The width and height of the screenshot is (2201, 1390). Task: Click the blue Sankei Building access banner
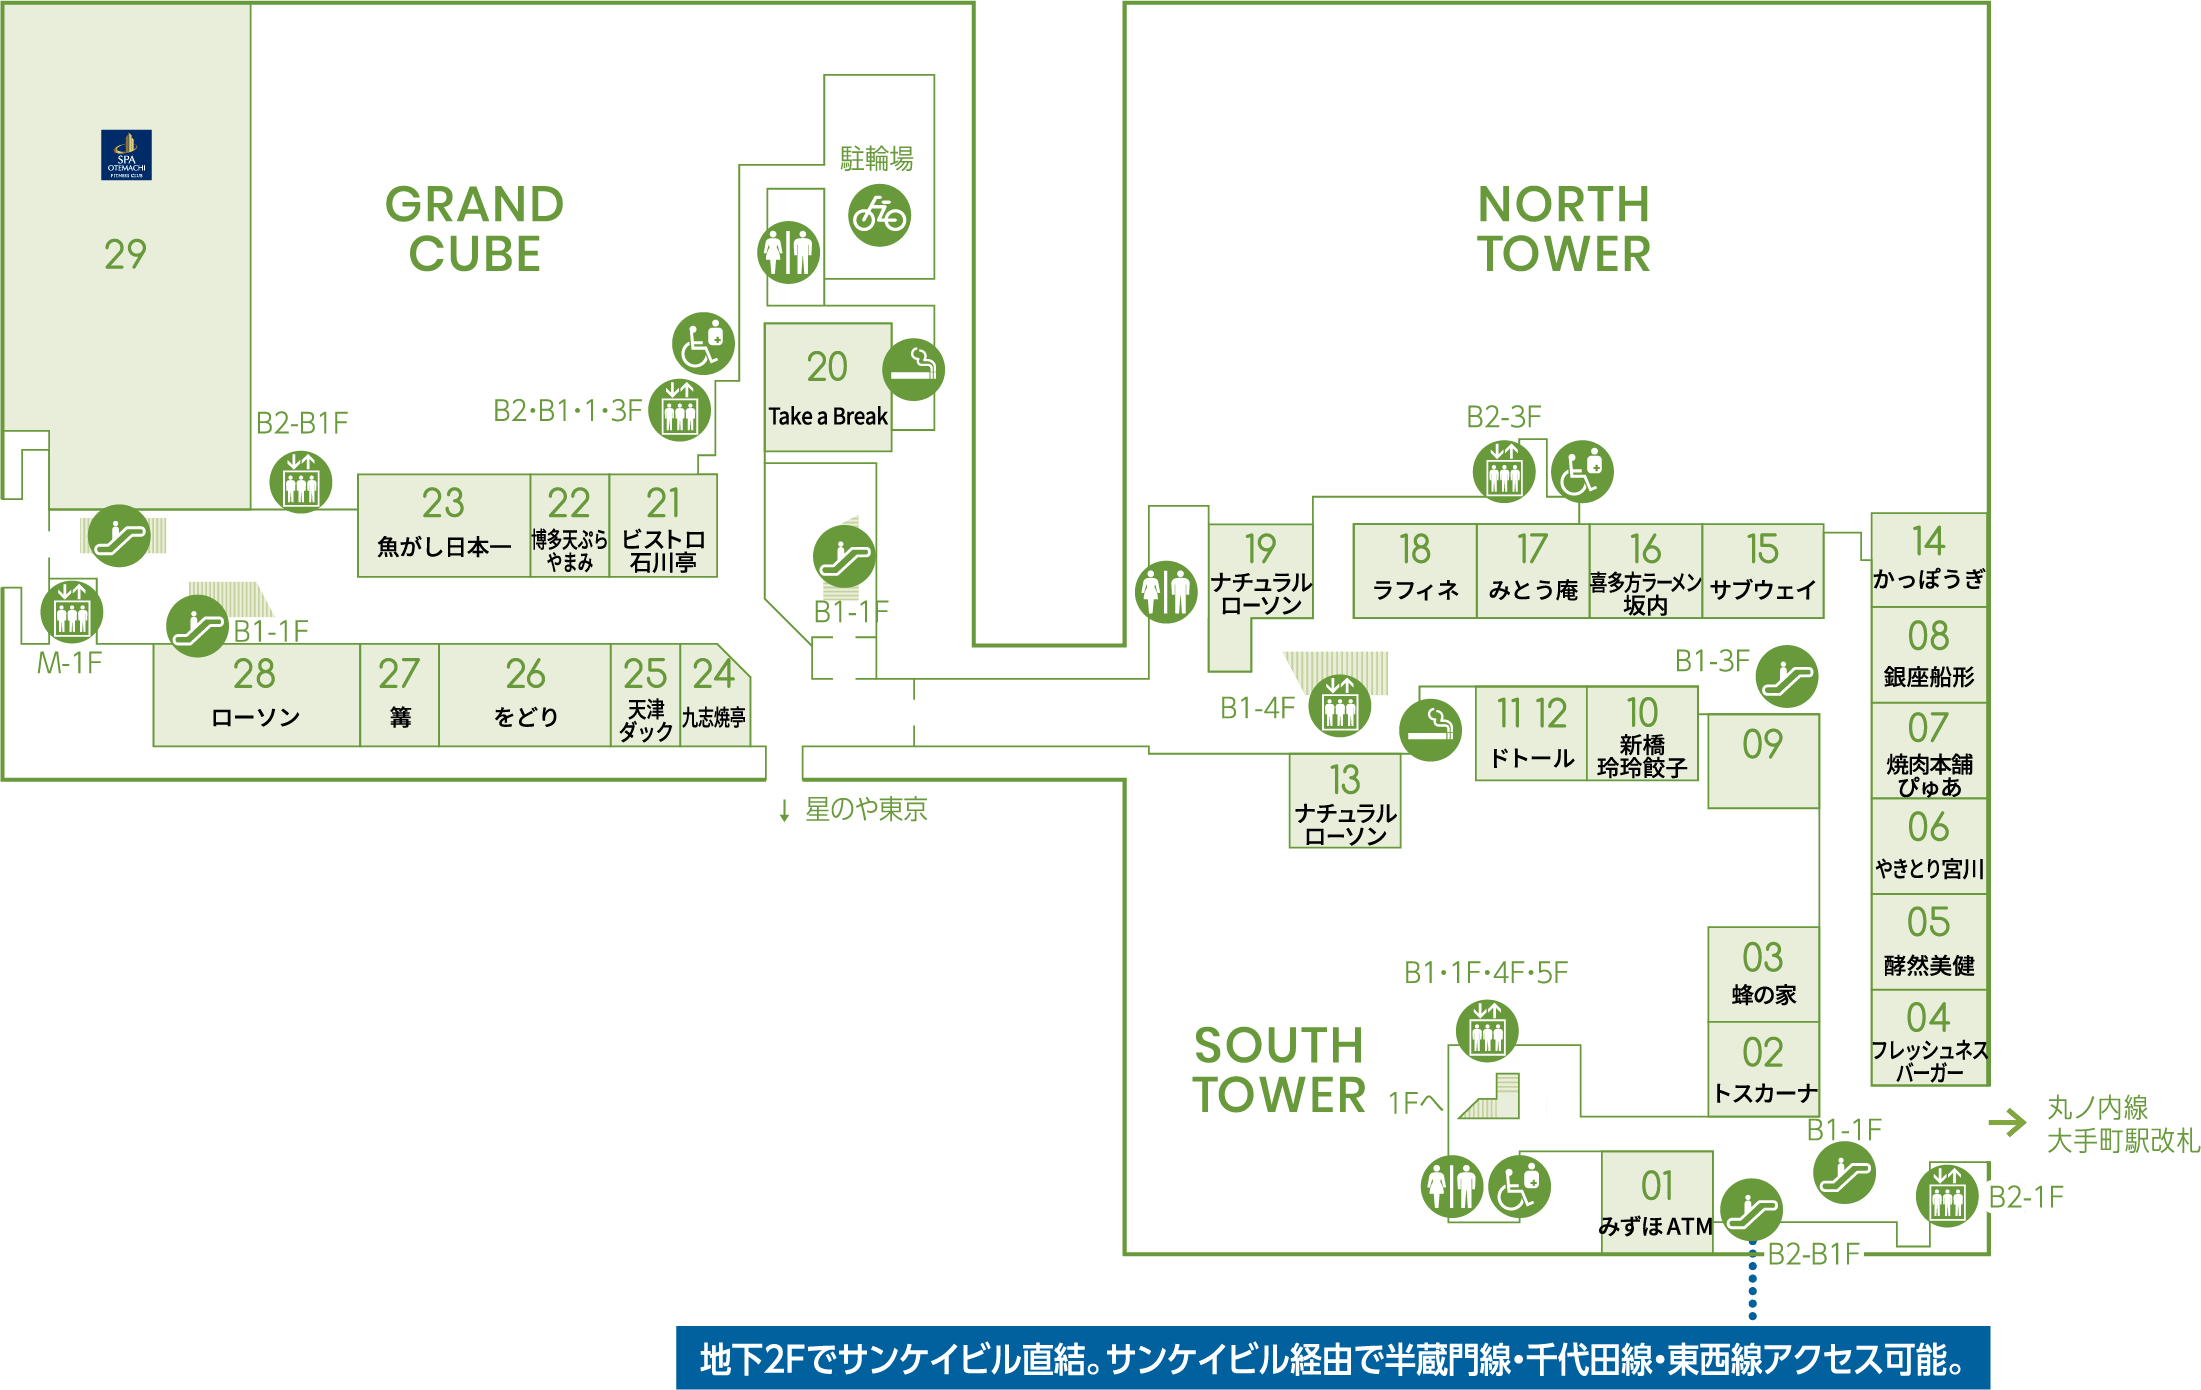click(x=1333, y=1358)
